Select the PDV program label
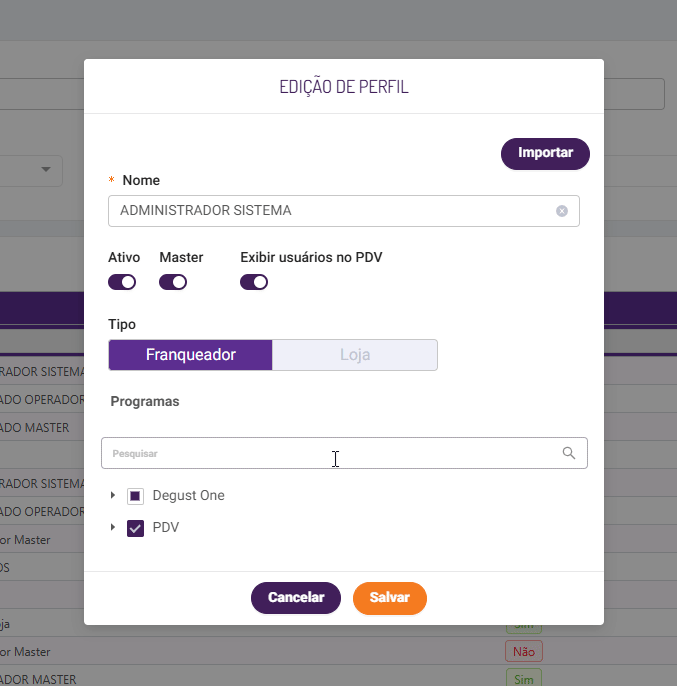 166,528
